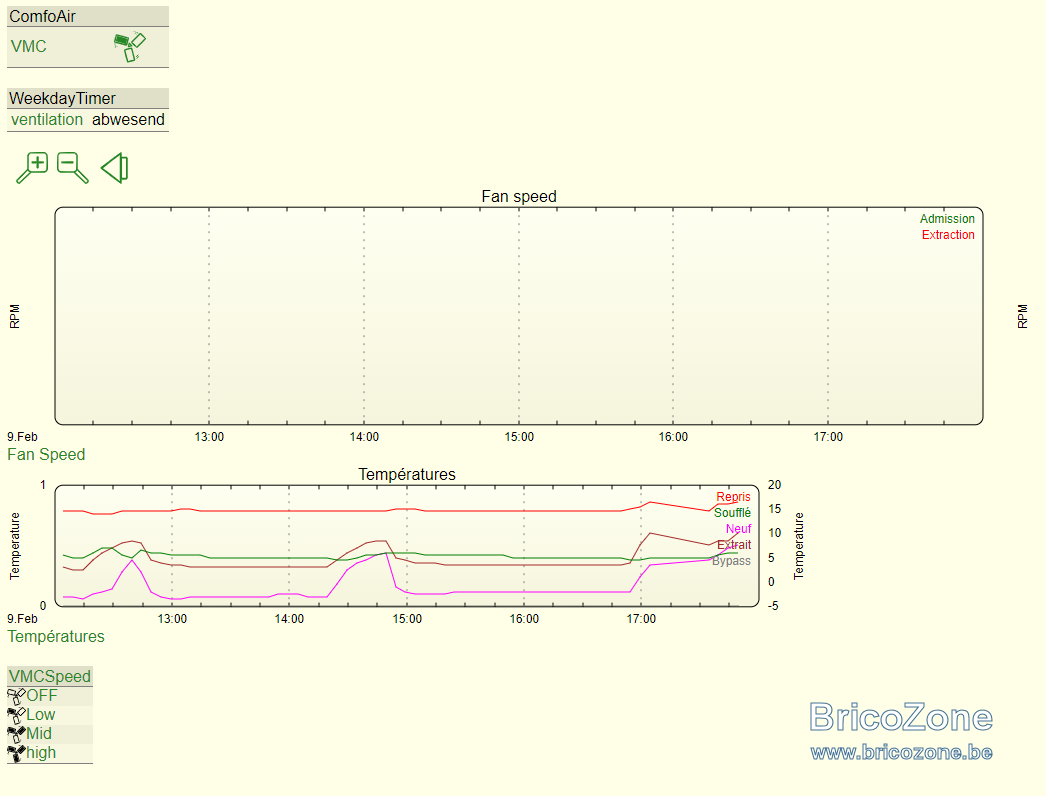This screenshot has width=1046, height=796.
Task: Set VMC speed to OFF
Action: (x=42, y=696)
